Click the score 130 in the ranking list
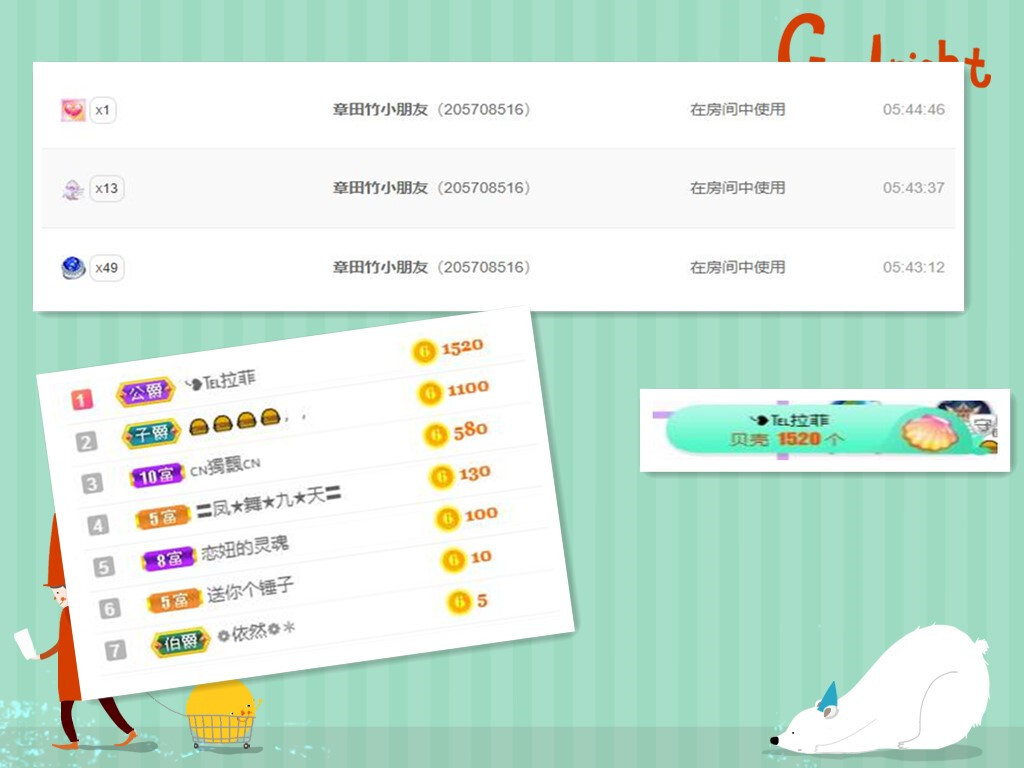Viewport: 1024px width, 768px height. [475, 473]
